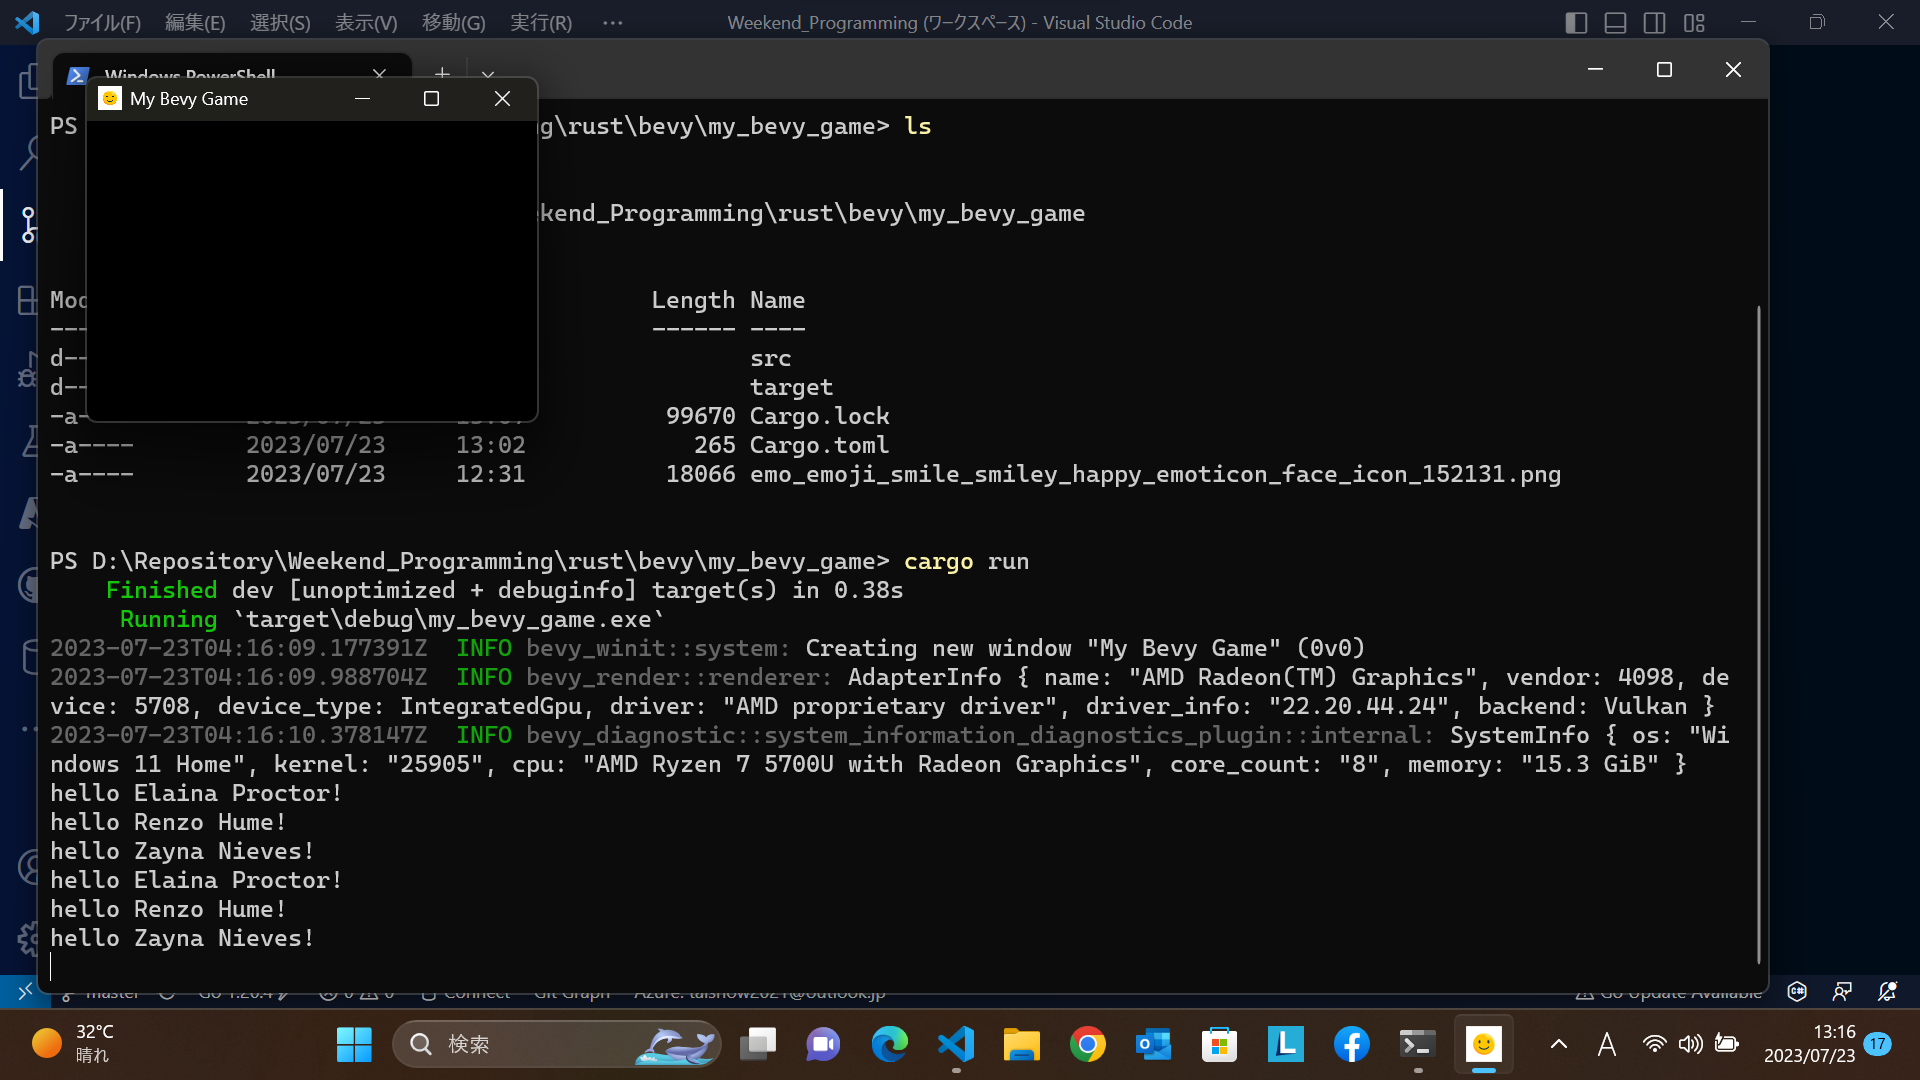
Task: Maximize the My Bevy Game window
Action: (431, 98)
